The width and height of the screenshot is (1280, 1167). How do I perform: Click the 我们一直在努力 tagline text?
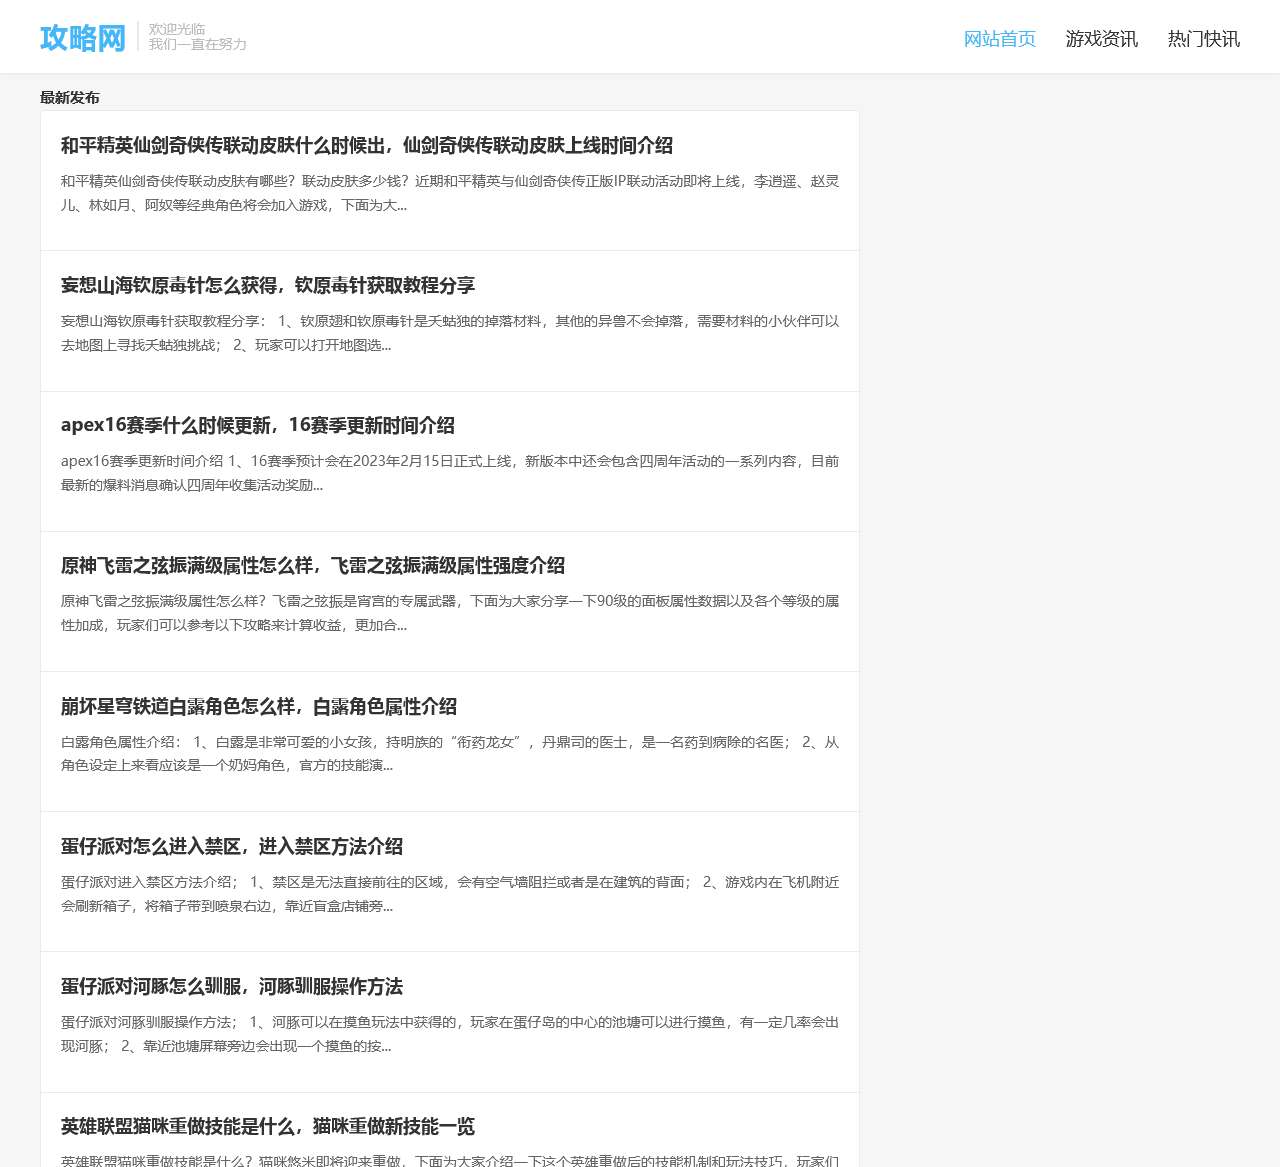coord(198,44)
